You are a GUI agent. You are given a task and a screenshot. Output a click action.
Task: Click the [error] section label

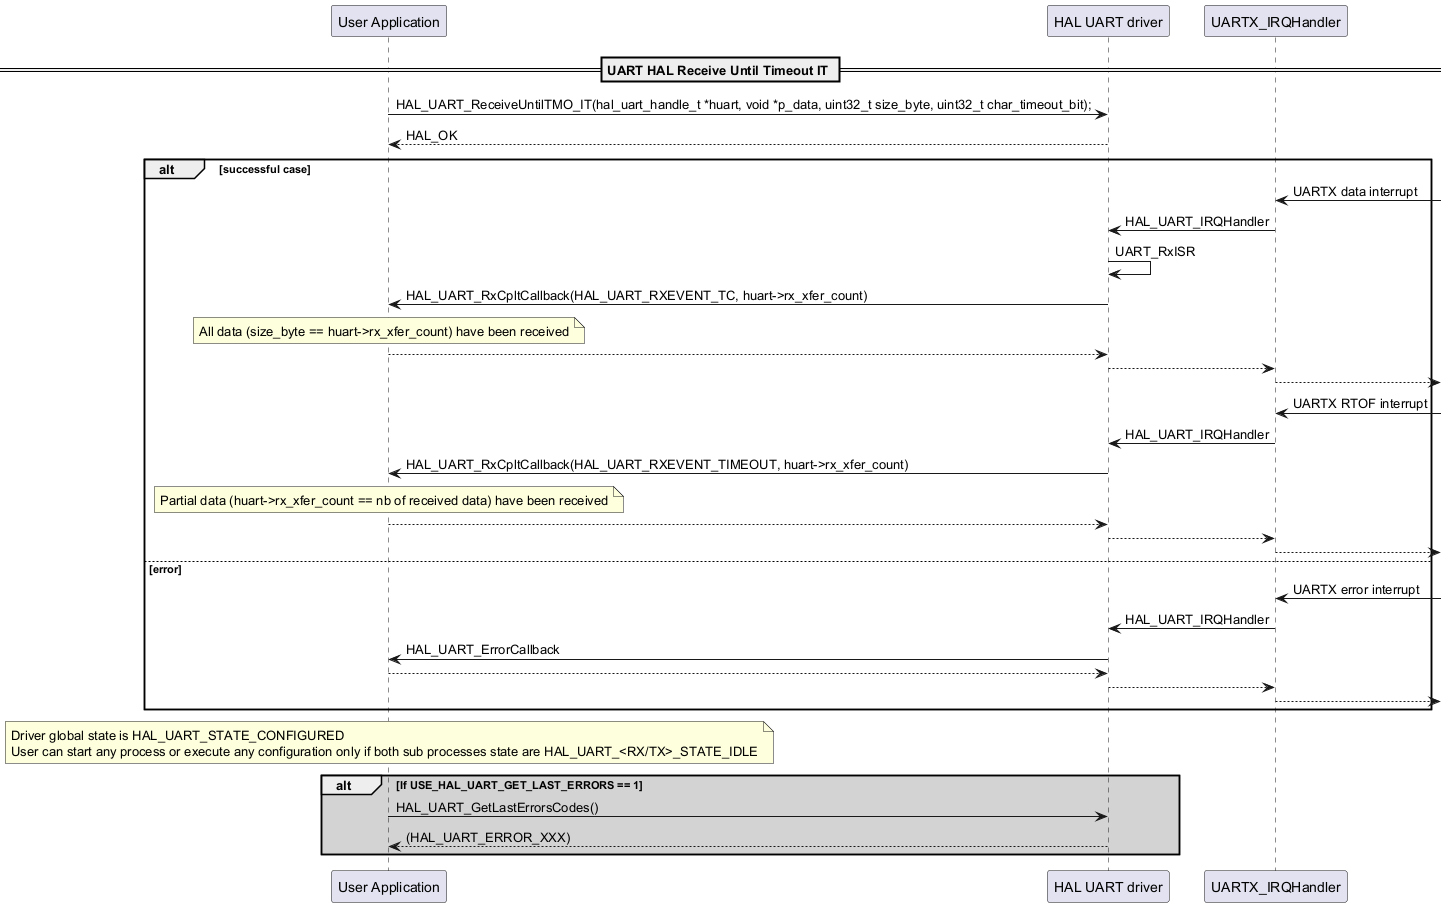[165, 570]
